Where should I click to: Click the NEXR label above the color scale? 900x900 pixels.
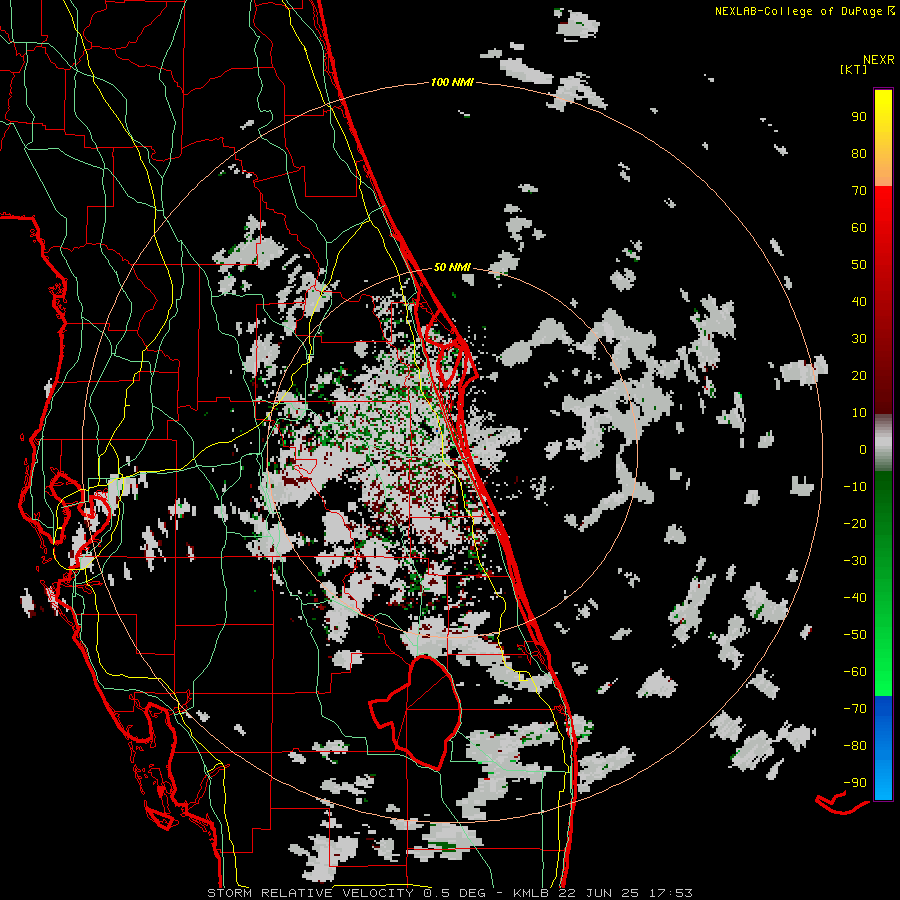click(x=879, y=60)
